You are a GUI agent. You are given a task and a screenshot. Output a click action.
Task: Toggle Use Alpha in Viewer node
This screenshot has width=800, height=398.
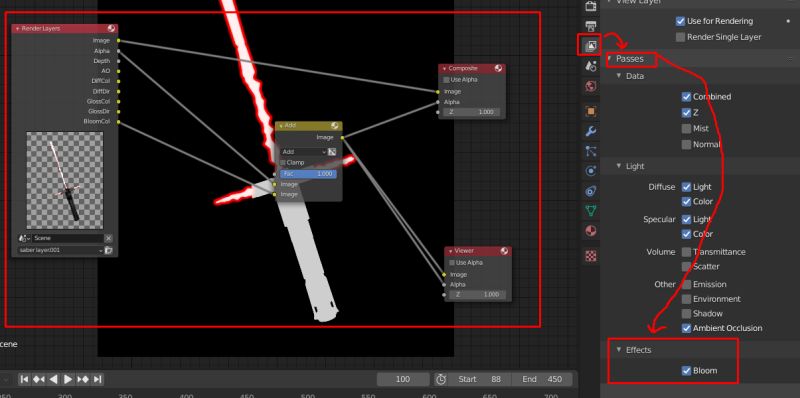452,262
